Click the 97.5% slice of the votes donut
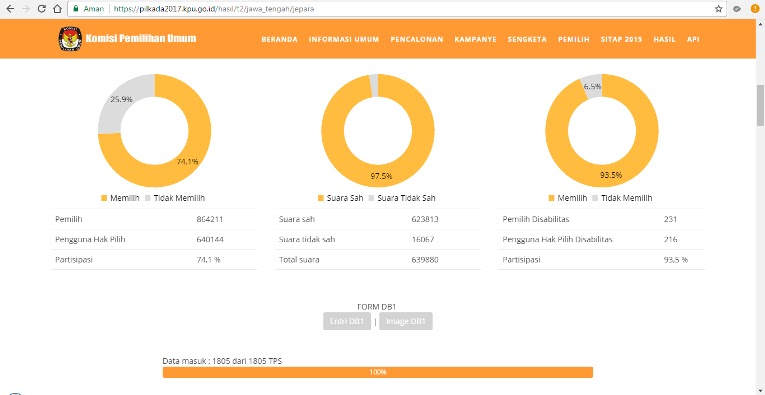The image size is (765, 395). coord(381,176)
